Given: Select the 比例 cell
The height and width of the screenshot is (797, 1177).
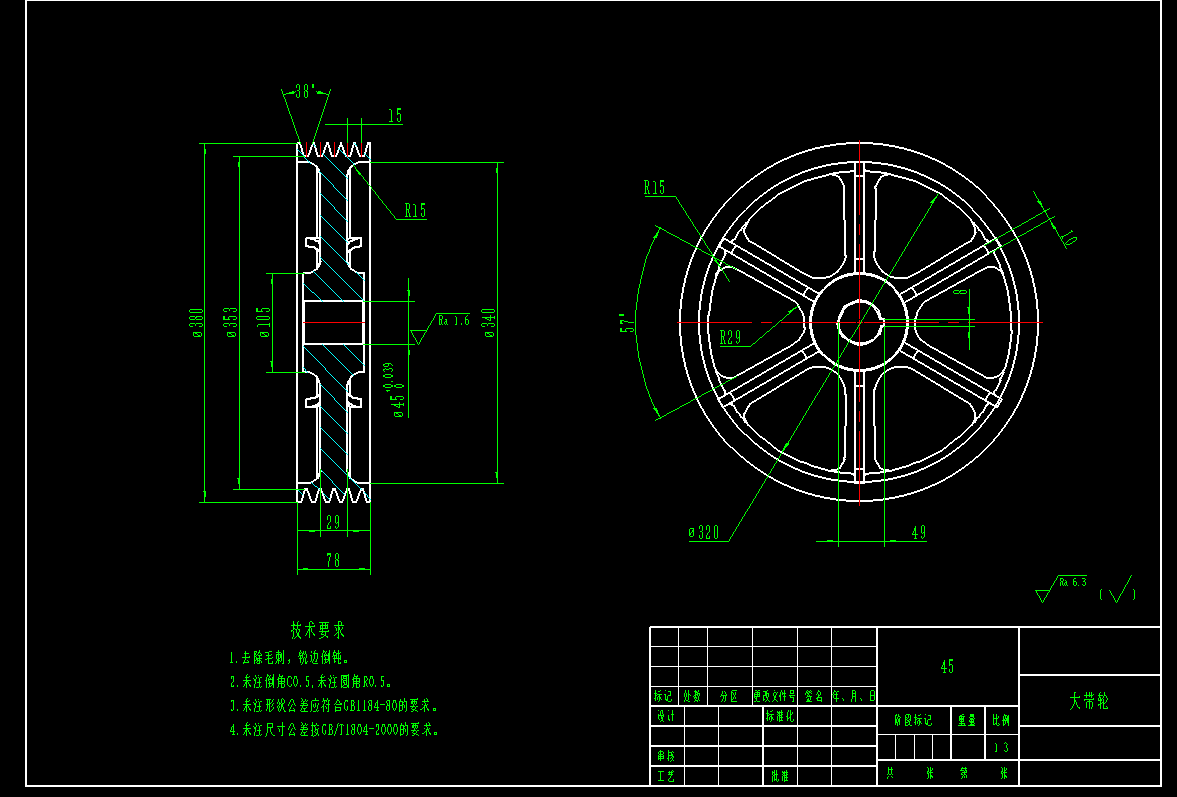Looking at the screenshot, I should (x=1001, y=720).
